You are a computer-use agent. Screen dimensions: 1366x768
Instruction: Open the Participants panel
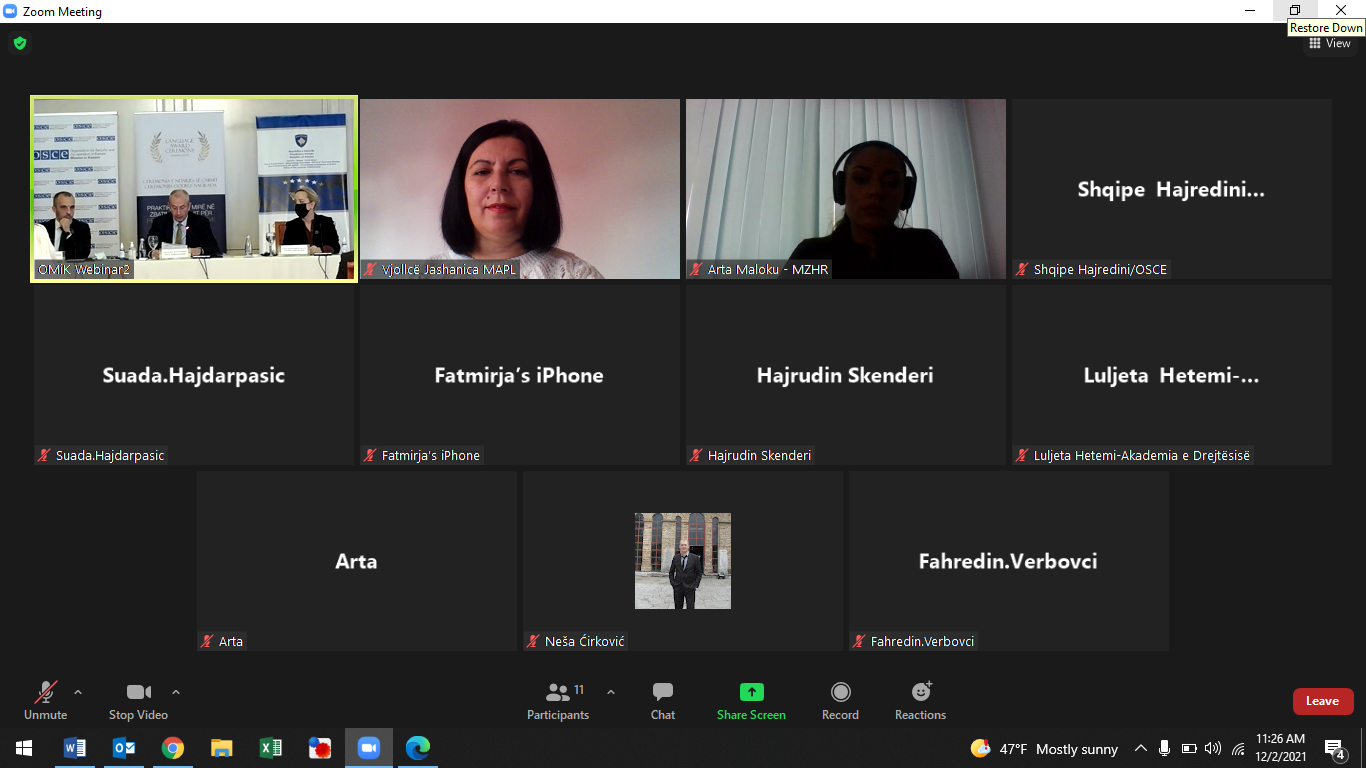pos(558,700)
